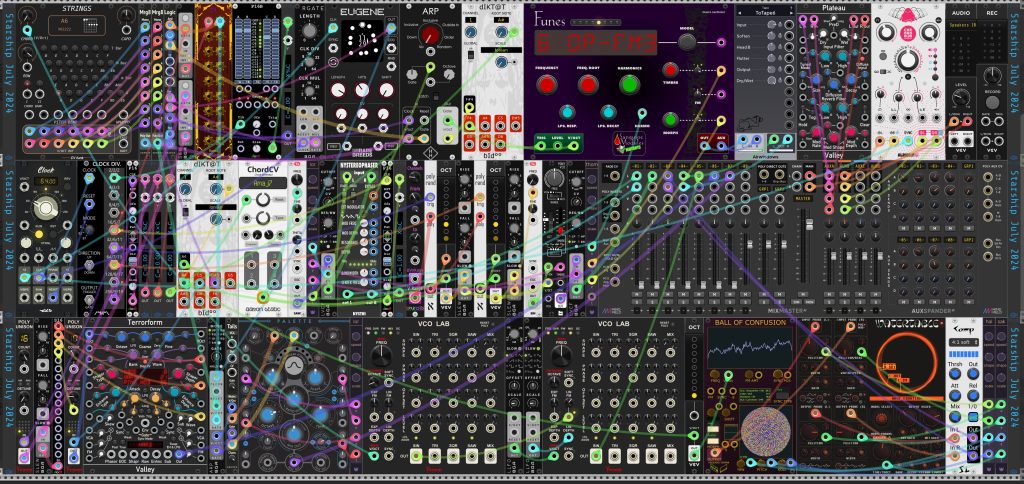Click the Funes LPG RESP. cyan knob
This screenshot has height=484, width=1024.
567,112
